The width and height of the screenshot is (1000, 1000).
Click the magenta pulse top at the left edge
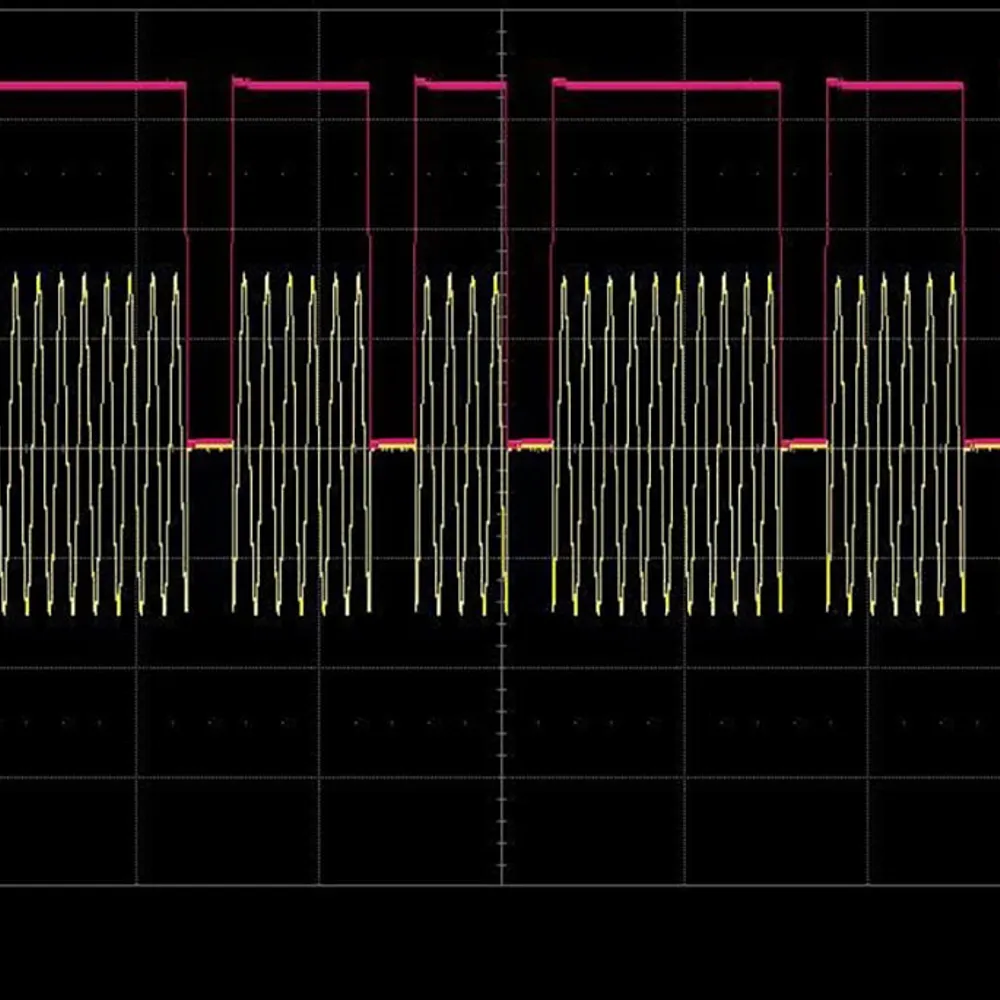tap(92, 86)
